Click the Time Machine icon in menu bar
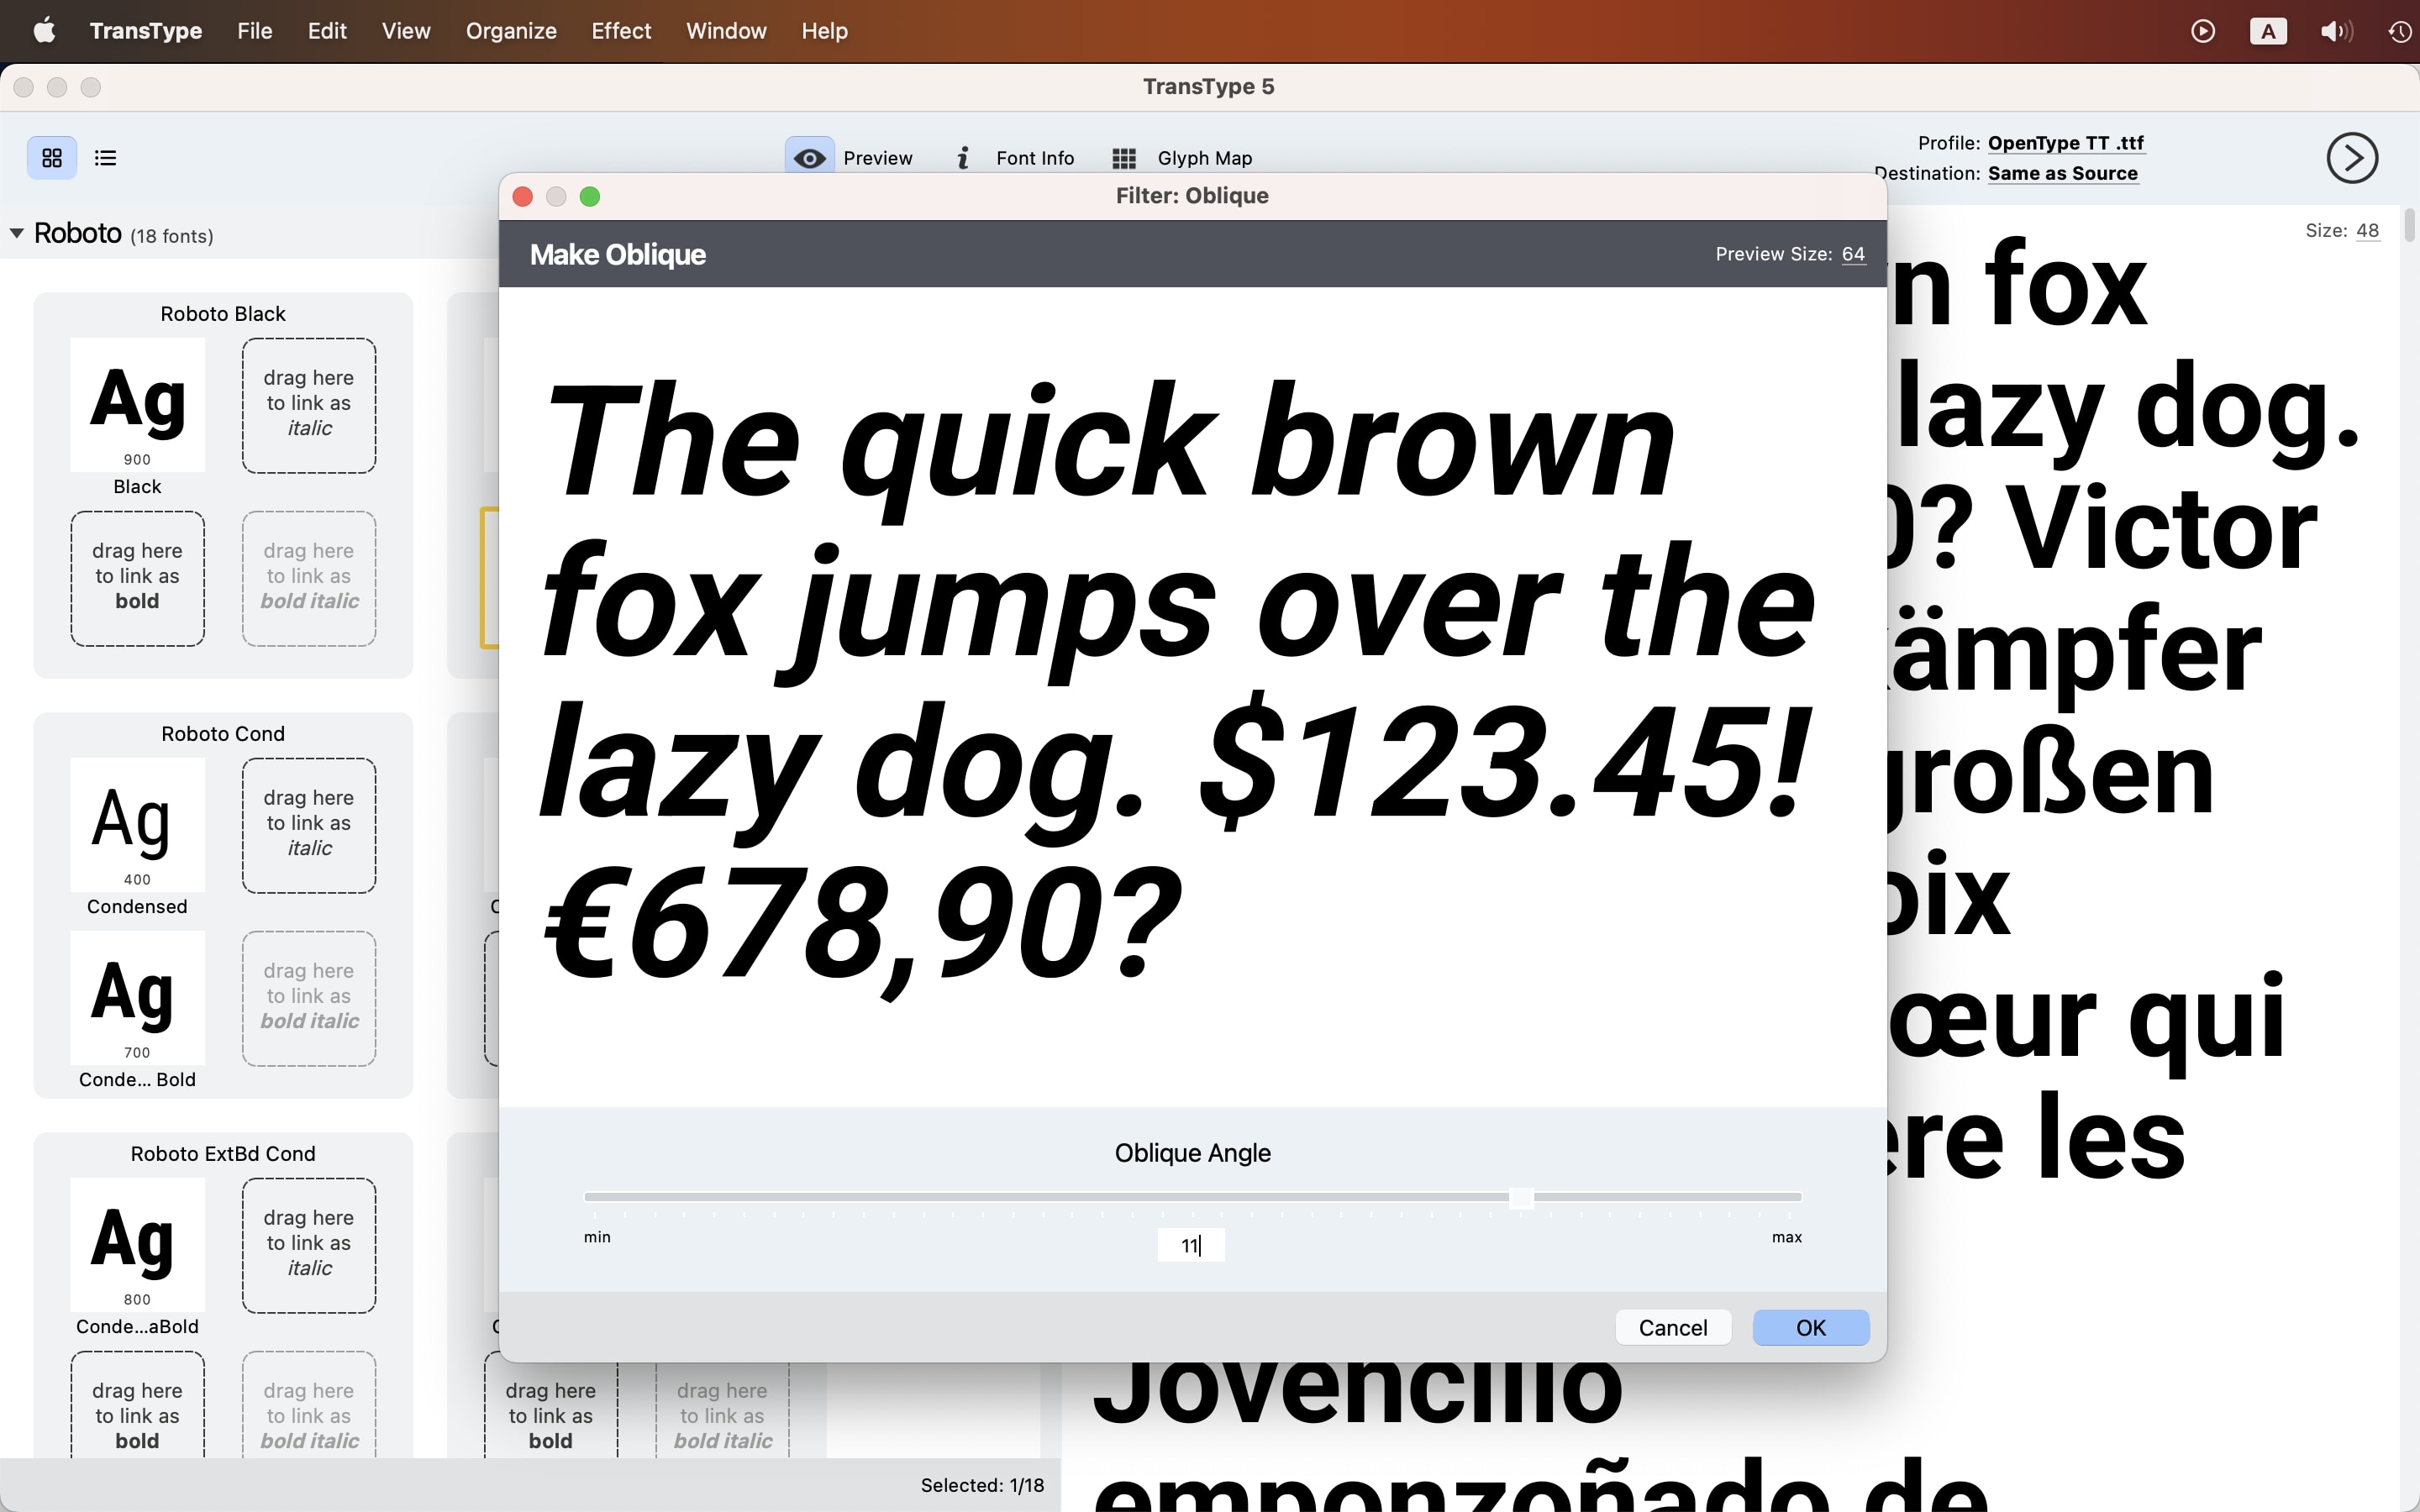Image resolution: width=2420 pixels, height=1512 pixels. pos(2400,31)
